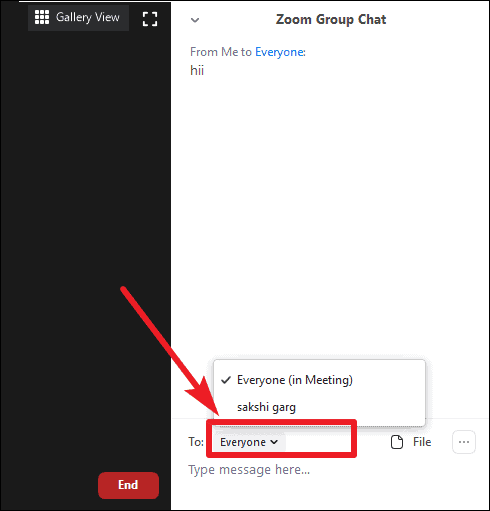Open the Everyone recipient dropdown
The height and width of the screenshot is (511, 490).
[249, 442]
